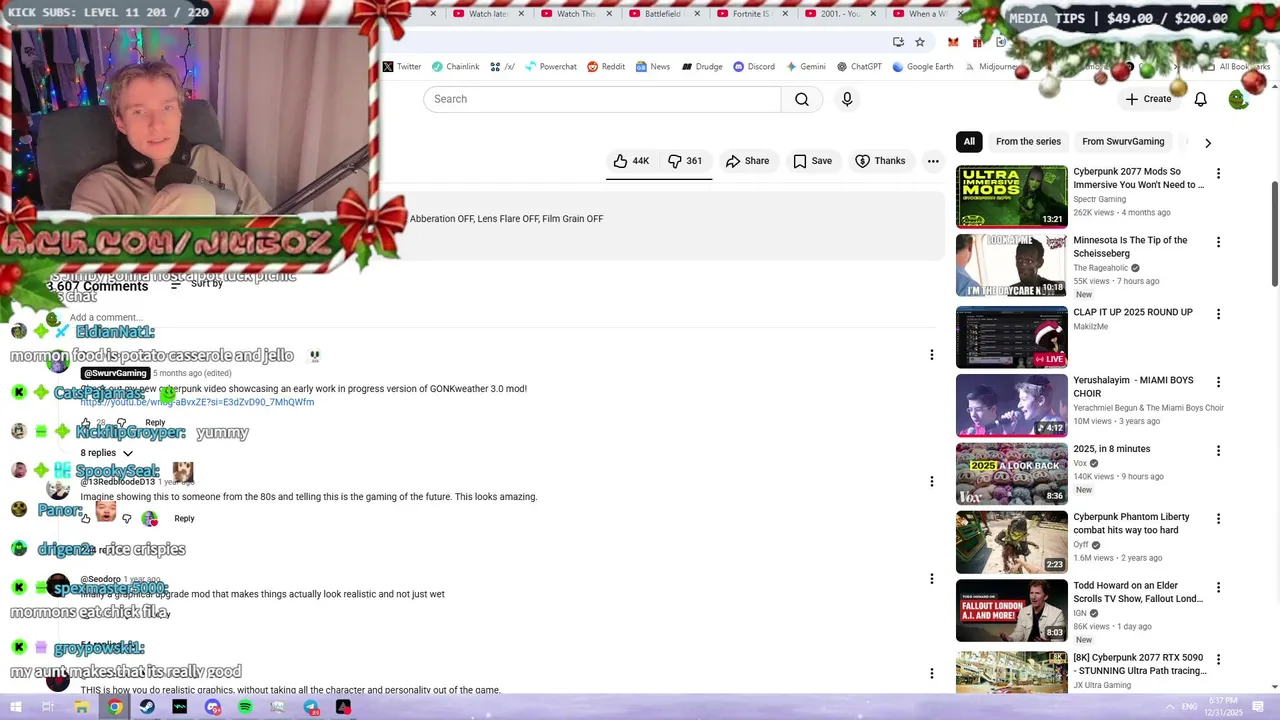
Task: Switch to the Watch later tab
Action: (488, 14)
